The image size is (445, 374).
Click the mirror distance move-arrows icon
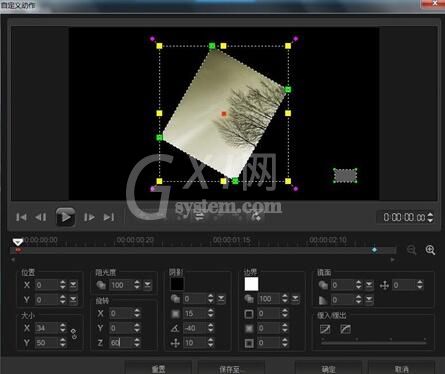pyautogui.click(x=384, y=285)
